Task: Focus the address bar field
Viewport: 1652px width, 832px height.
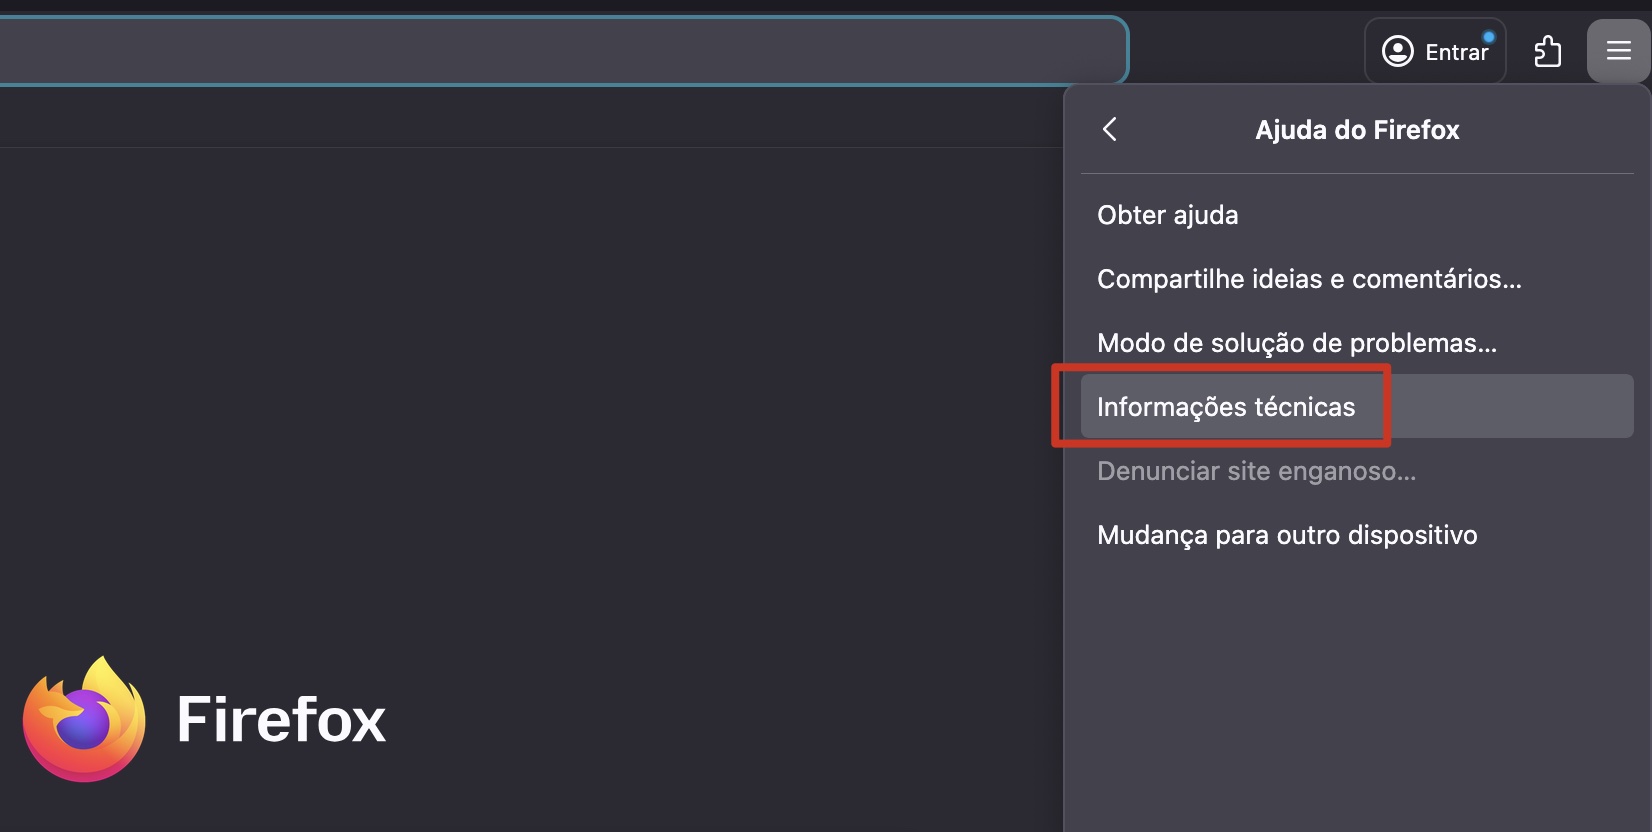Action: tap(563, 50)
